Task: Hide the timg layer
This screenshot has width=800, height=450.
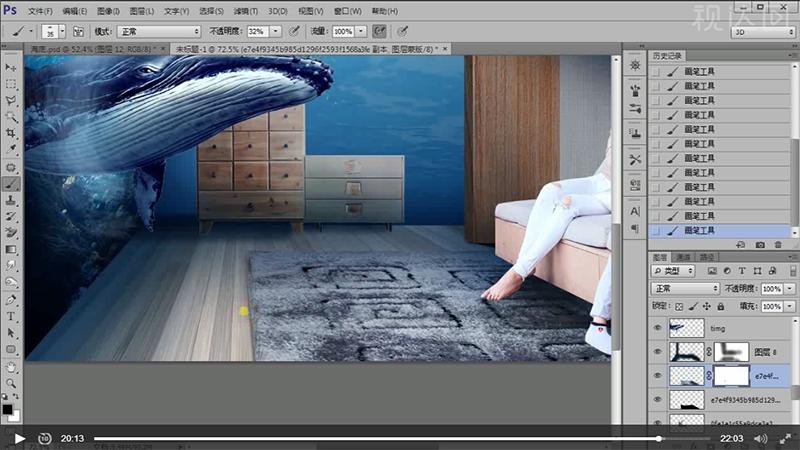Action: 657,327
